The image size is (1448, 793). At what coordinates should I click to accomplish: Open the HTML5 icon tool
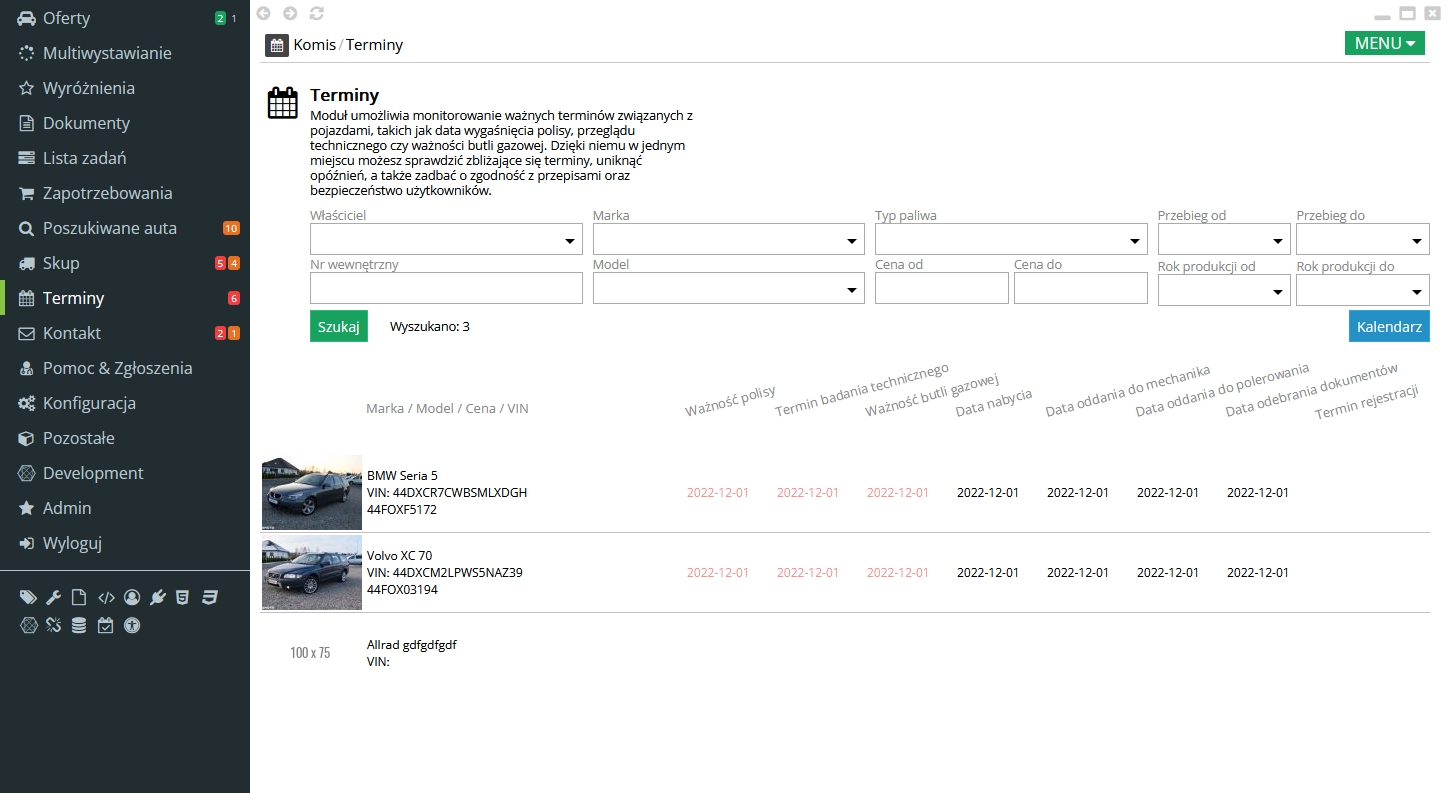click(183, 598)
